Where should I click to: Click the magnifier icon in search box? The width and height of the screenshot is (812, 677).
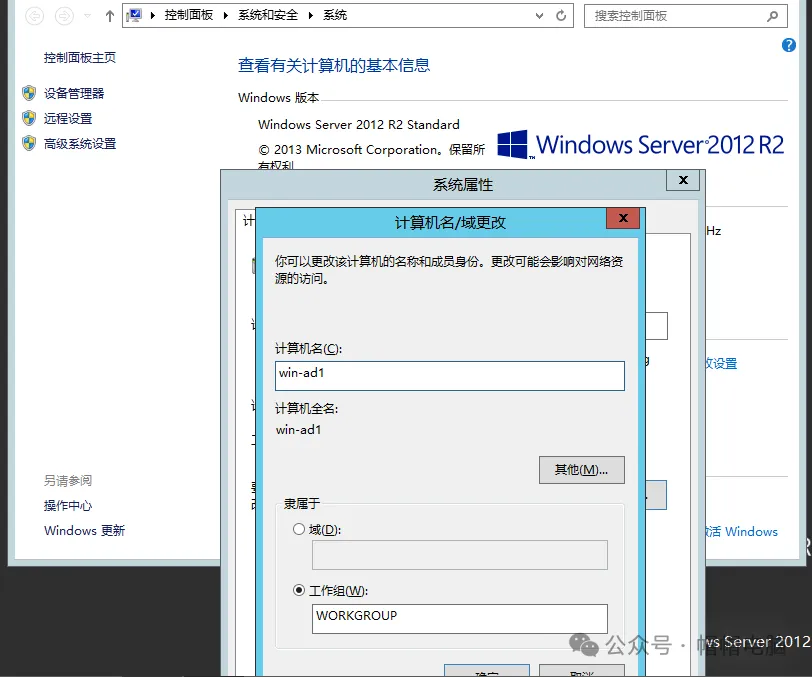click(x=772, y=16)
